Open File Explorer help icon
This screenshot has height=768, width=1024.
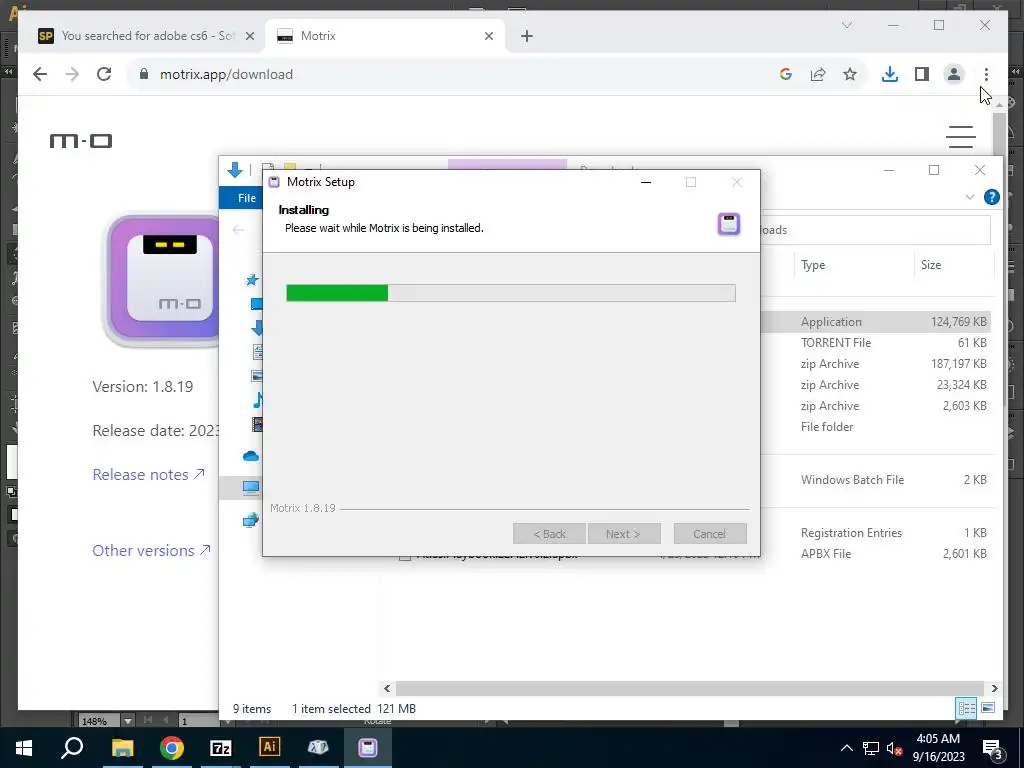(x=991, y=197)
